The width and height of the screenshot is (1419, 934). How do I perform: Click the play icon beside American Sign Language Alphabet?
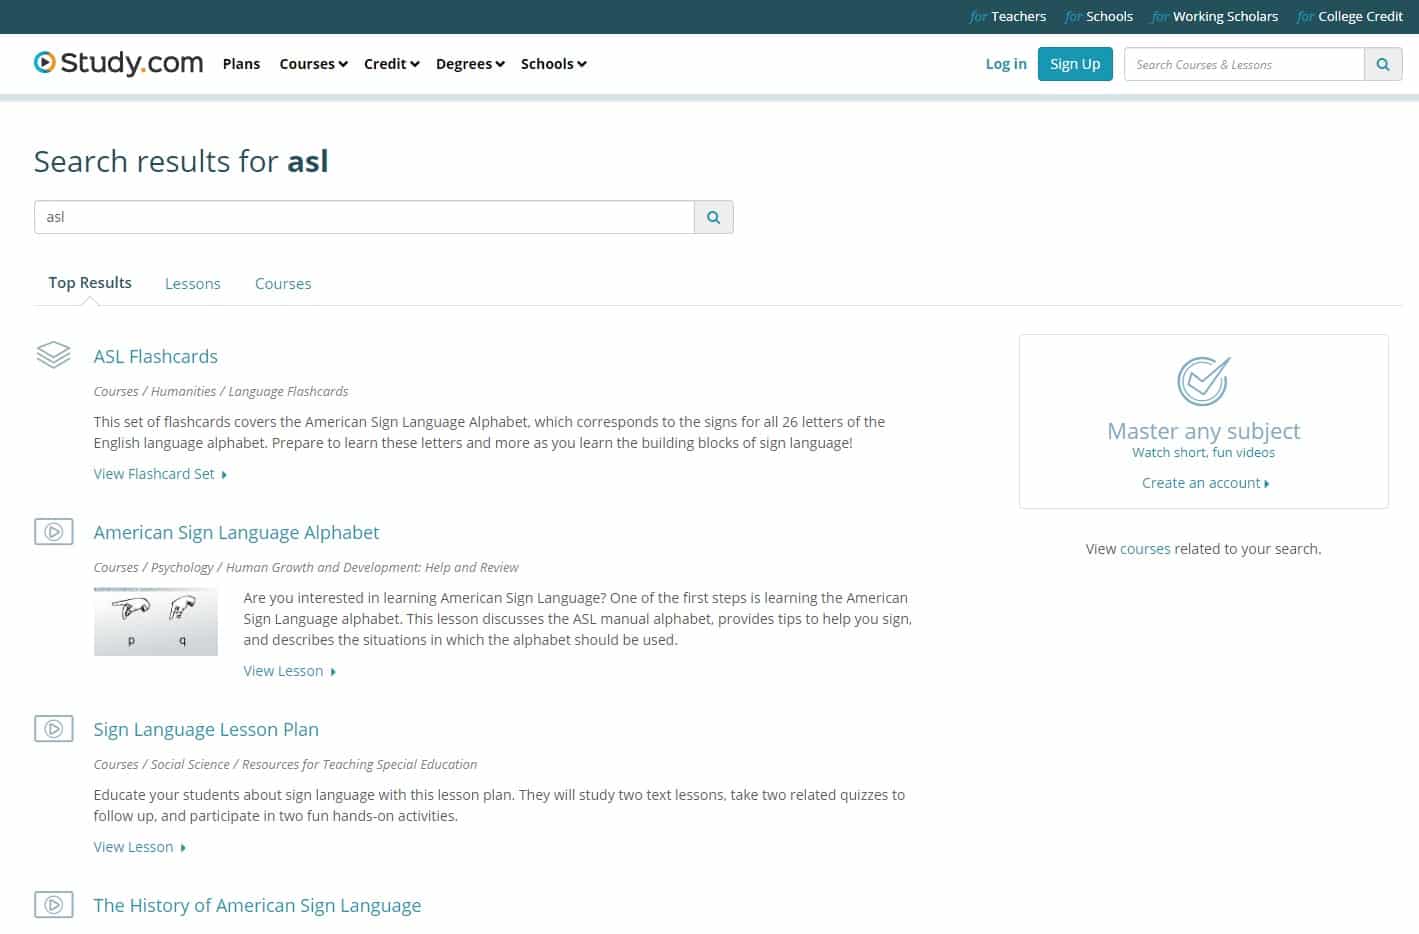click(x=54, y=532)
